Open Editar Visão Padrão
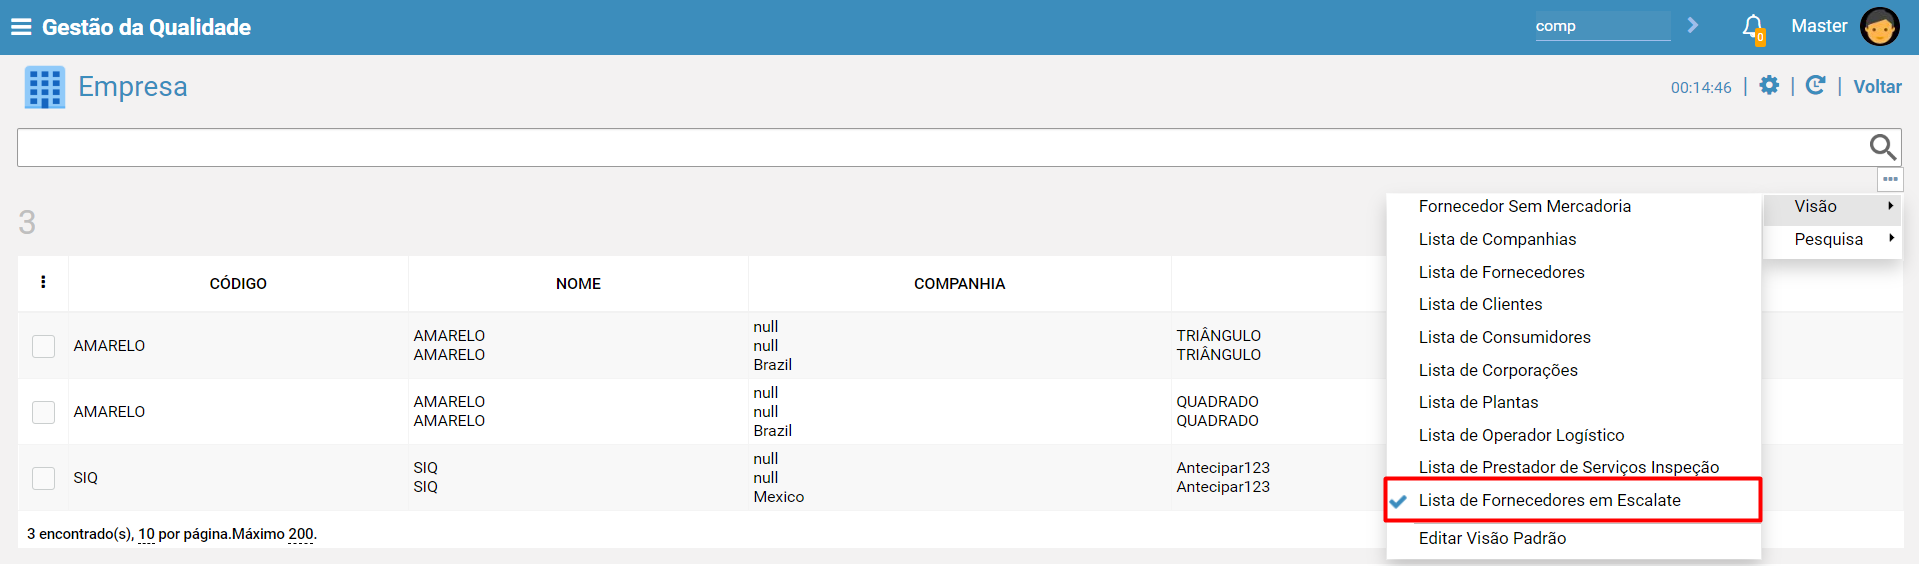The height and width of the screenshot is (568, 1919). (x=1492, y=538)
